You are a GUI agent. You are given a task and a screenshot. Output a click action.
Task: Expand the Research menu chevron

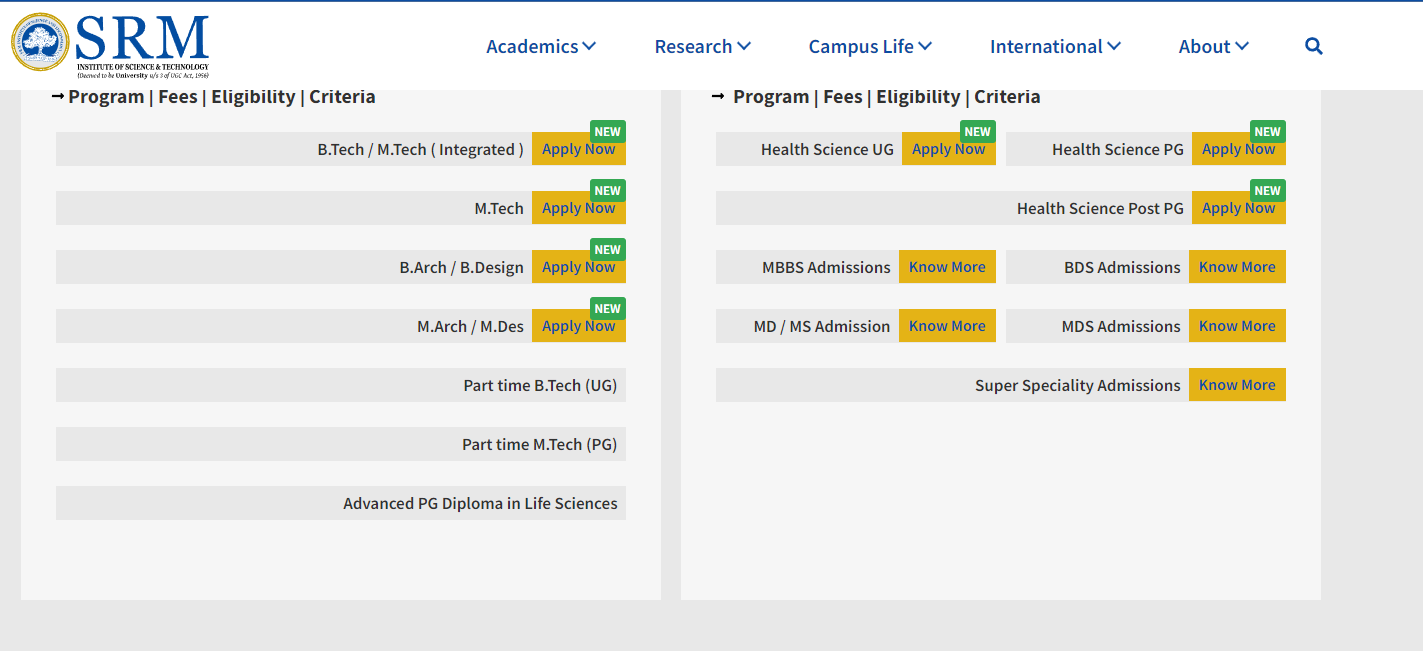tap(744, 46)
